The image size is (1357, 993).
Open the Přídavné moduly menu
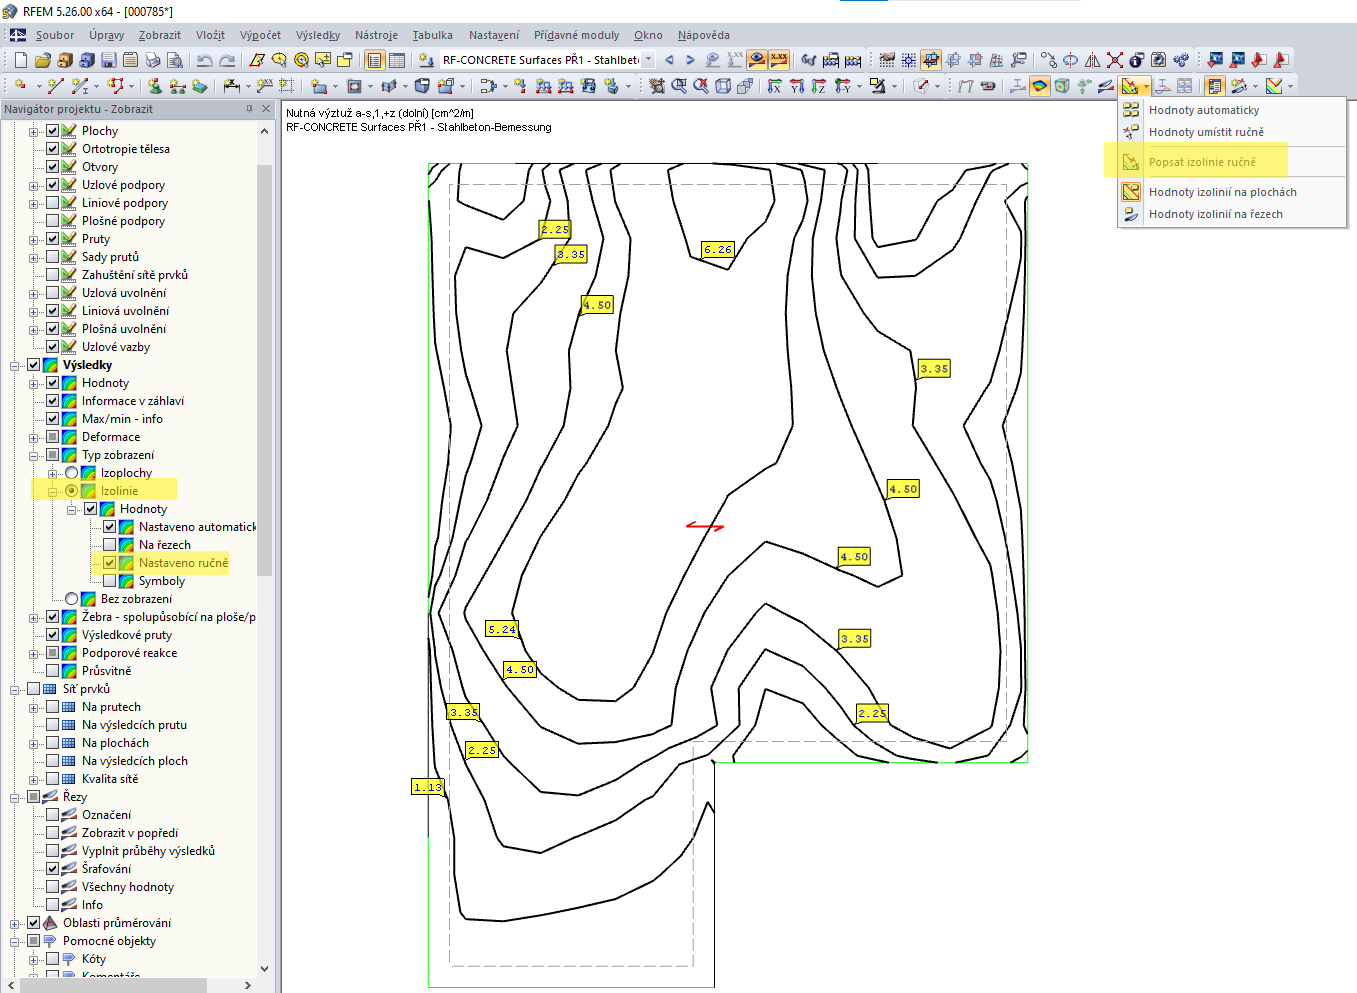[576, 35]
